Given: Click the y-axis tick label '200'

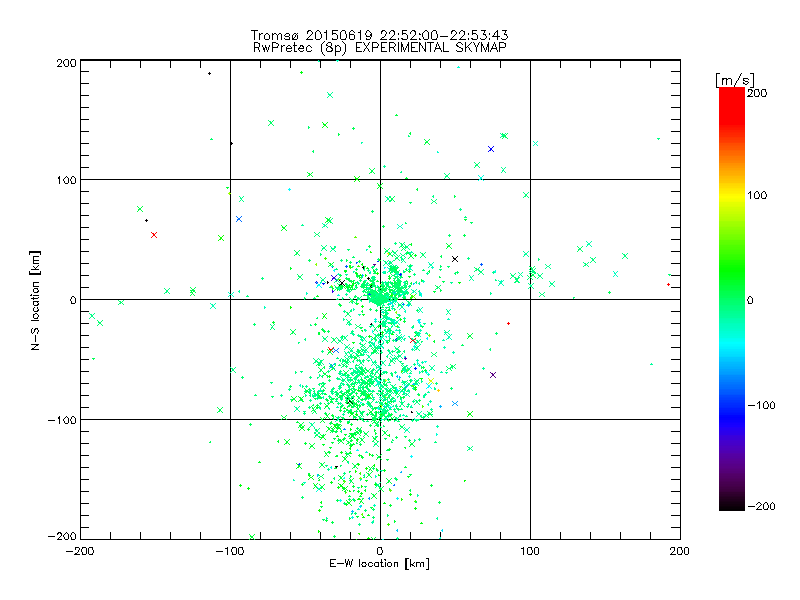Looking at the screenshot, I should coord(66,63).
